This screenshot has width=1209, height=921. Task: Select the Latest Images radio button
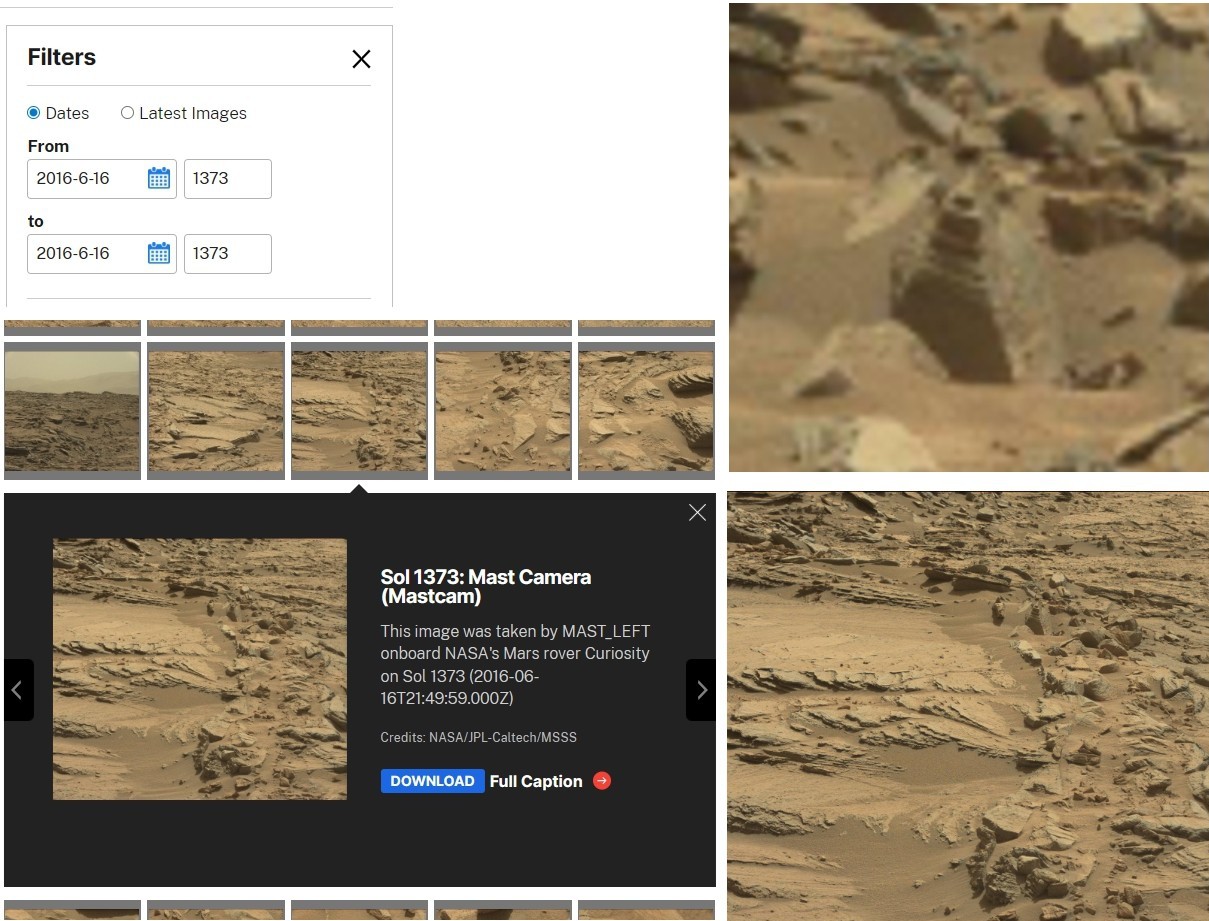click(x=127, y=113)
